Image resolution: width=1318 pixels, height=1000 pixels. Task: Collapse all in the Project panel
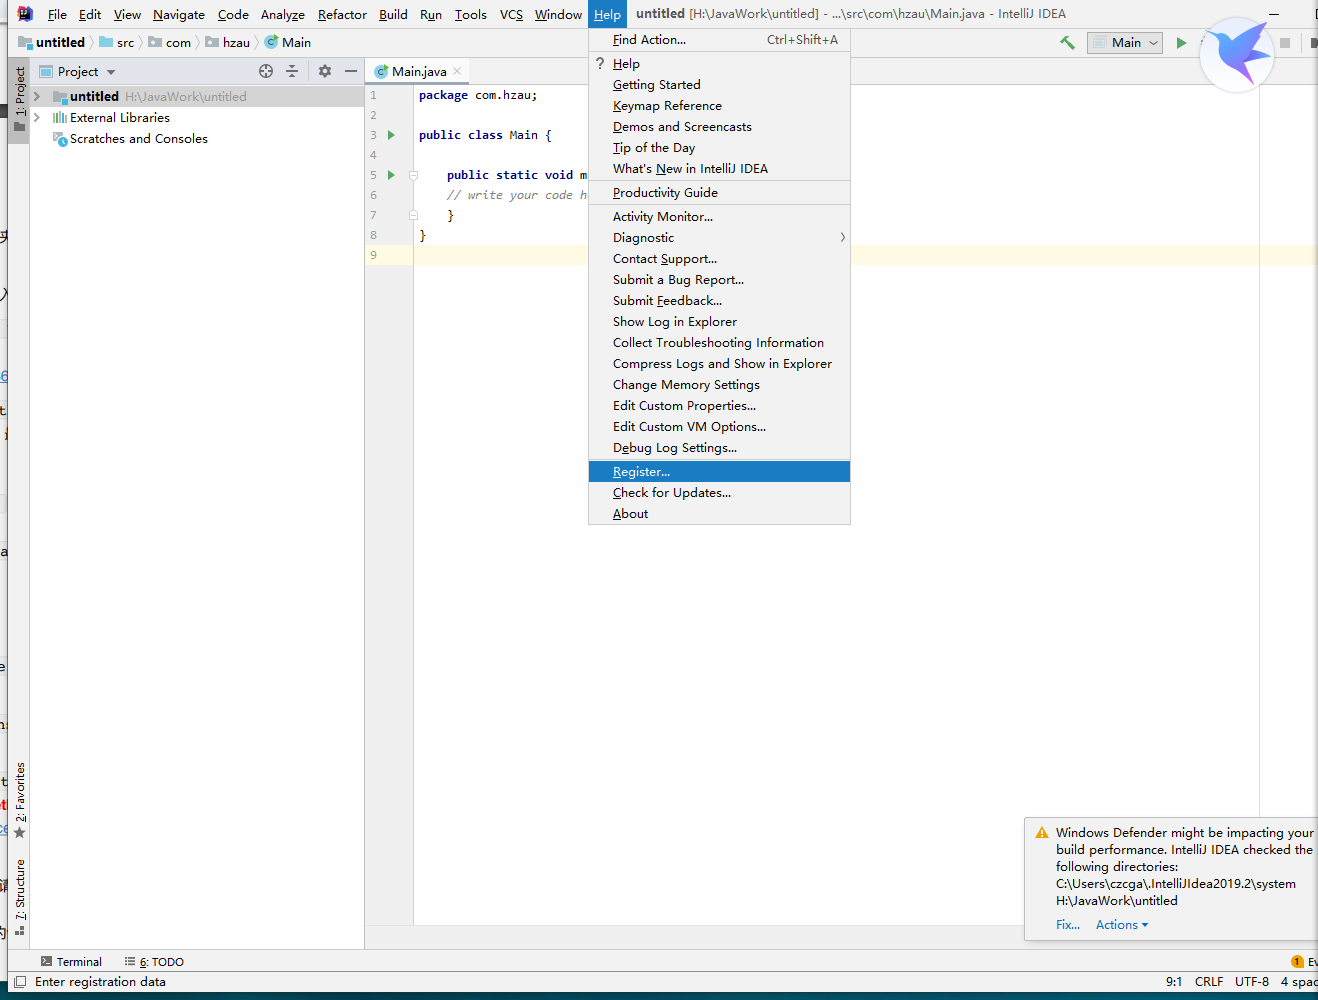pos(292,71)
